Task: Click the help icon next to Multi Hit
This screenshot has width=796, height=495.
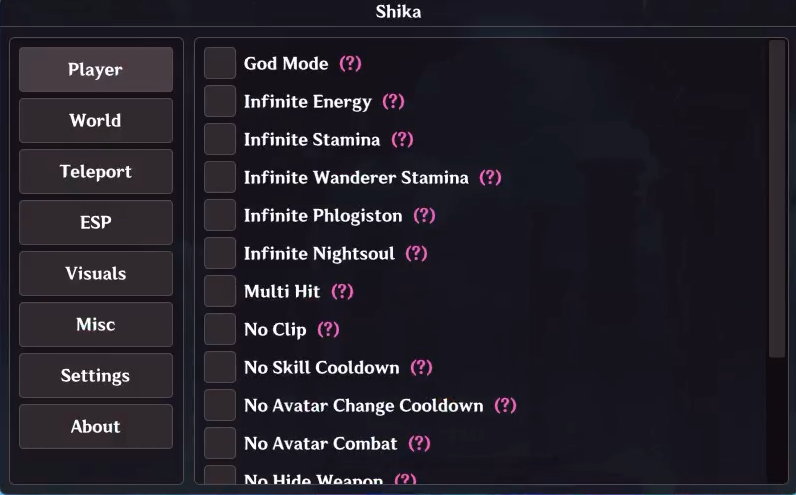Action: 342,291
